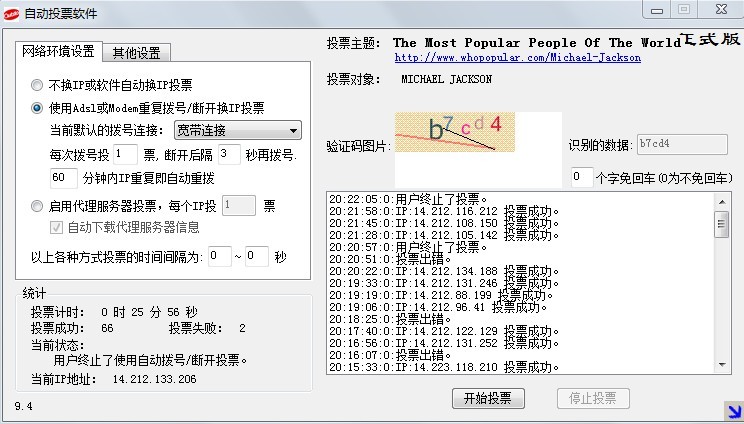The width and height of the screenshot is (744, 424).
Task: Click the 个字免回车 number input field
Action: (581, 177)
